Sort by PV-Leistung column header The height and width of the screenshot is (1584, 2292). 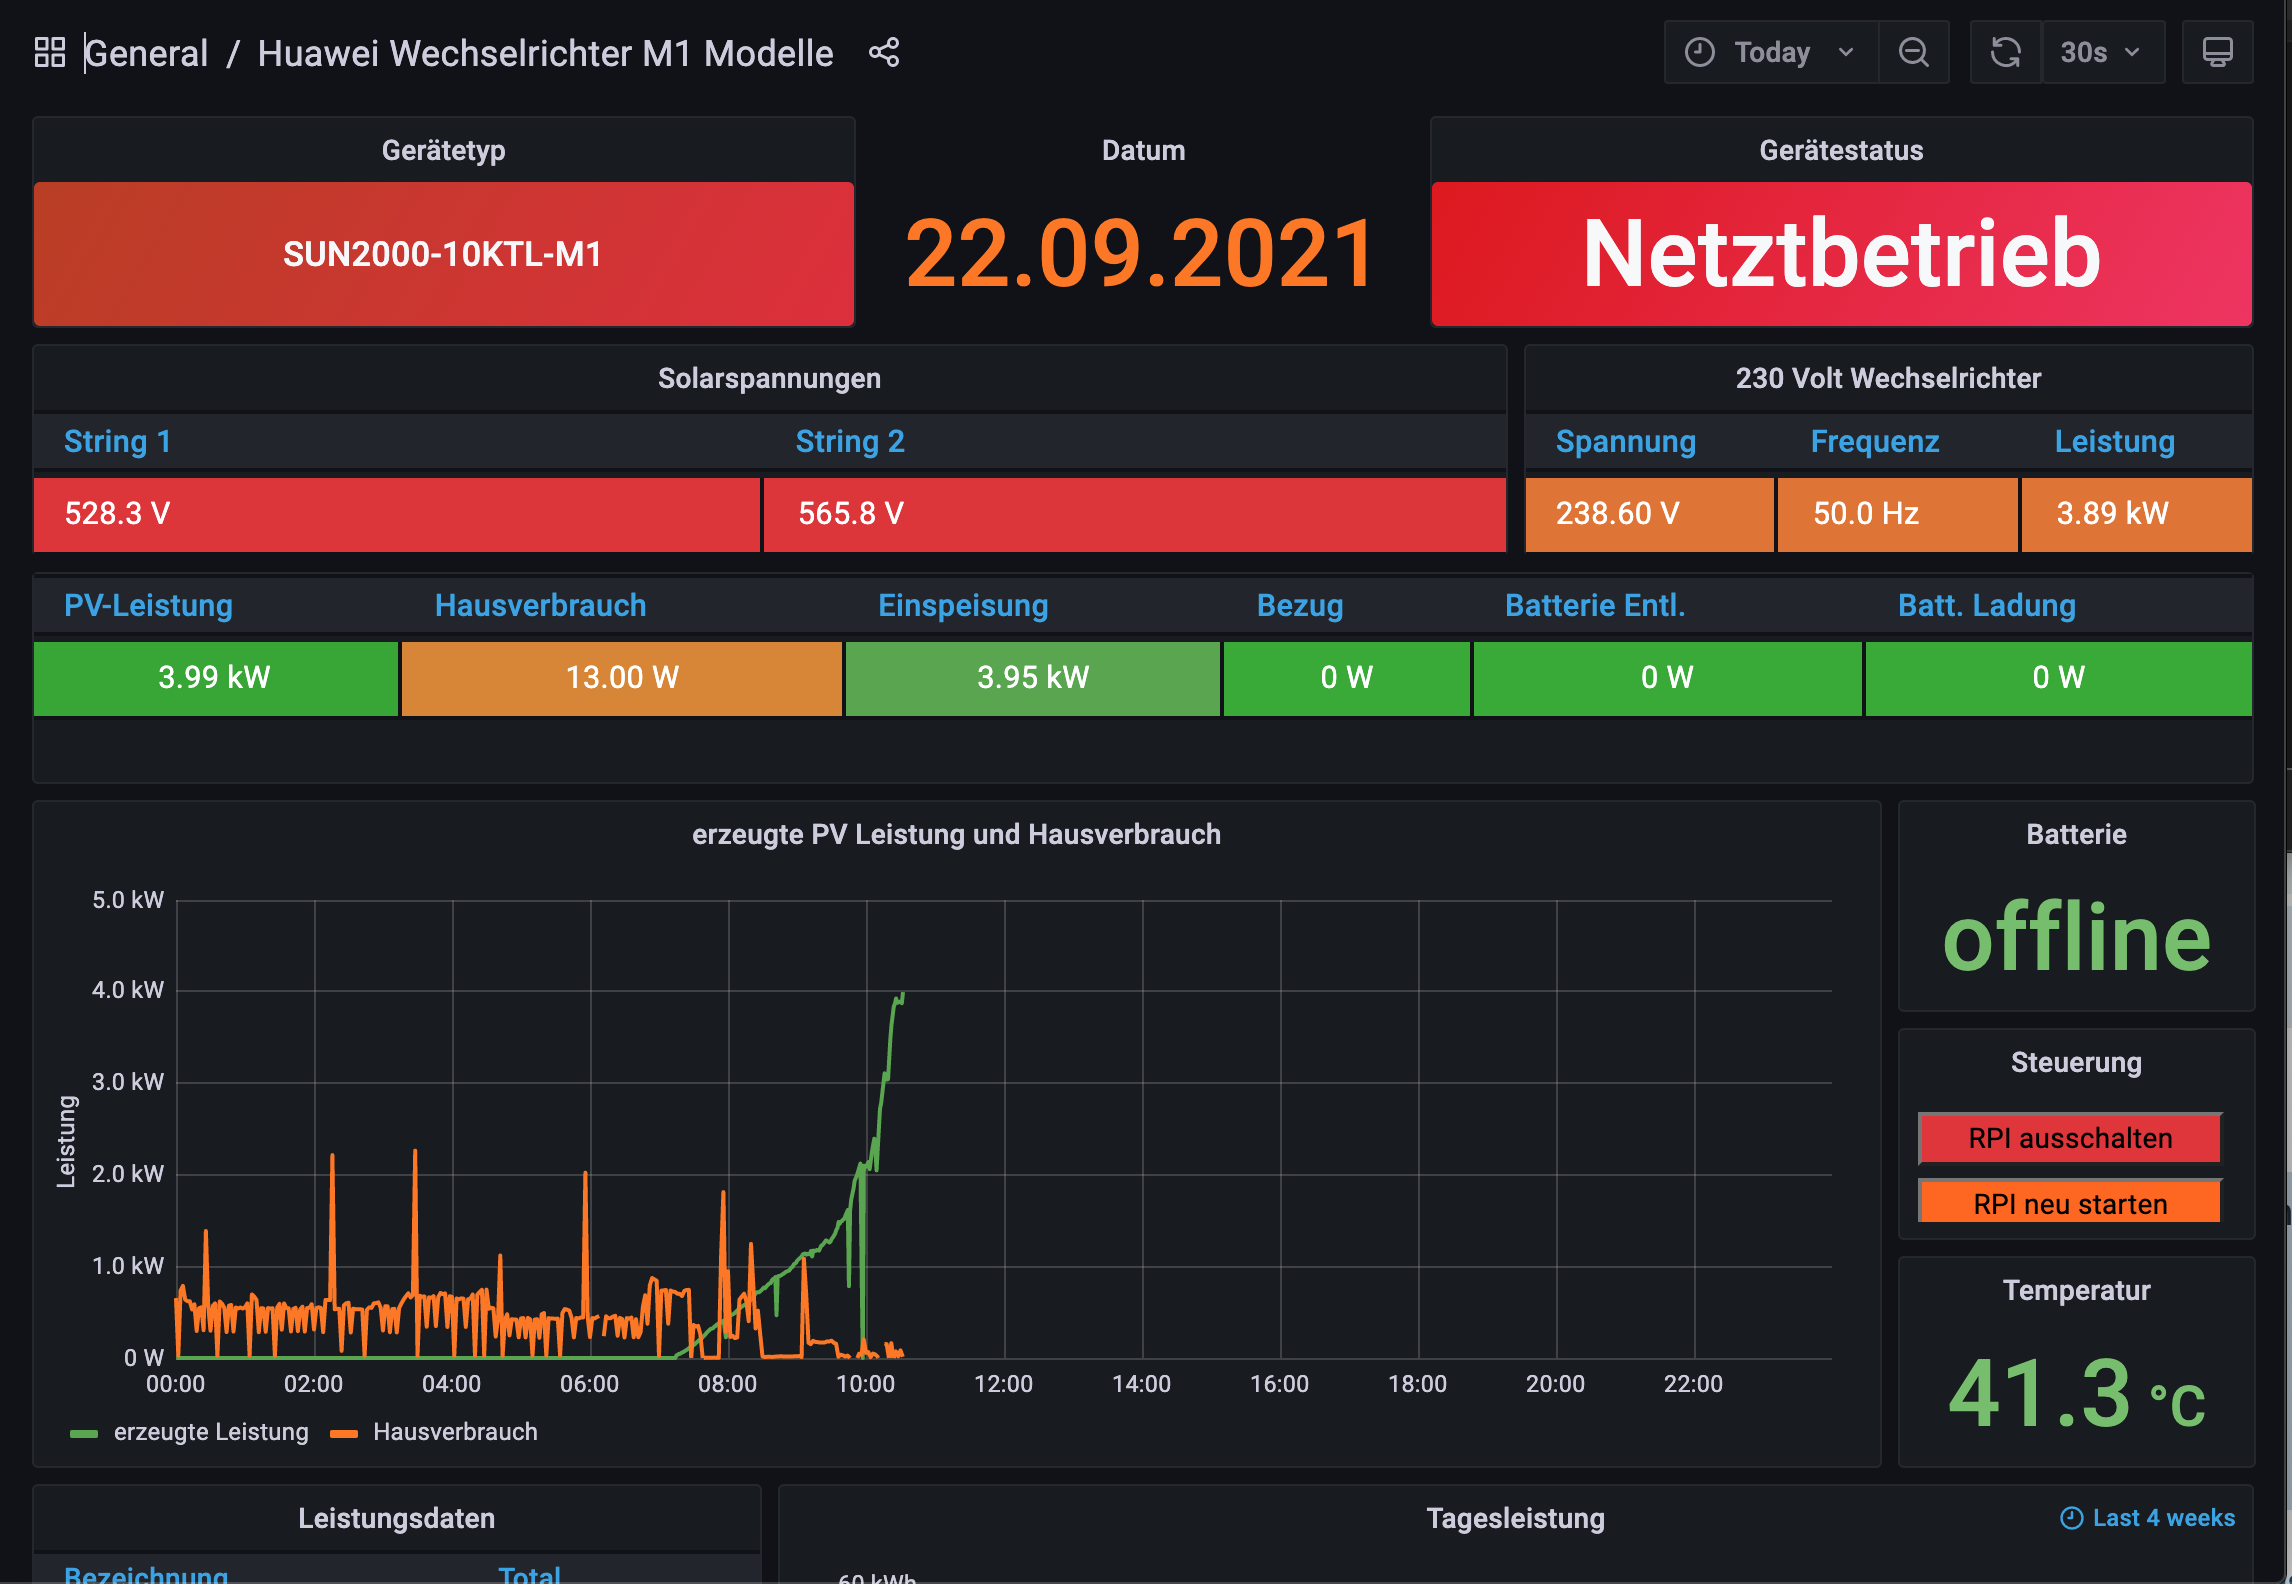(148, 605)
